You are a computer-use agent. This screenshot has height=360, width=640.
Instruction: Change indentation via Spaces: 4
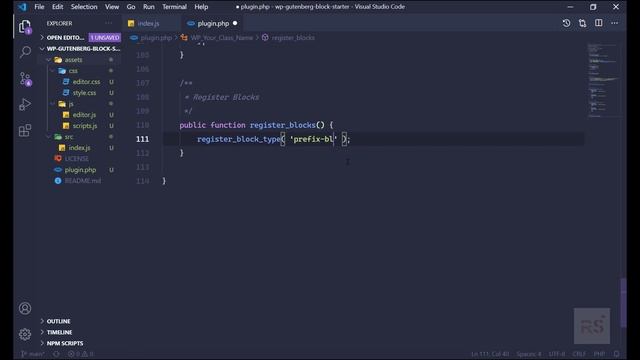tap(529, 354)
